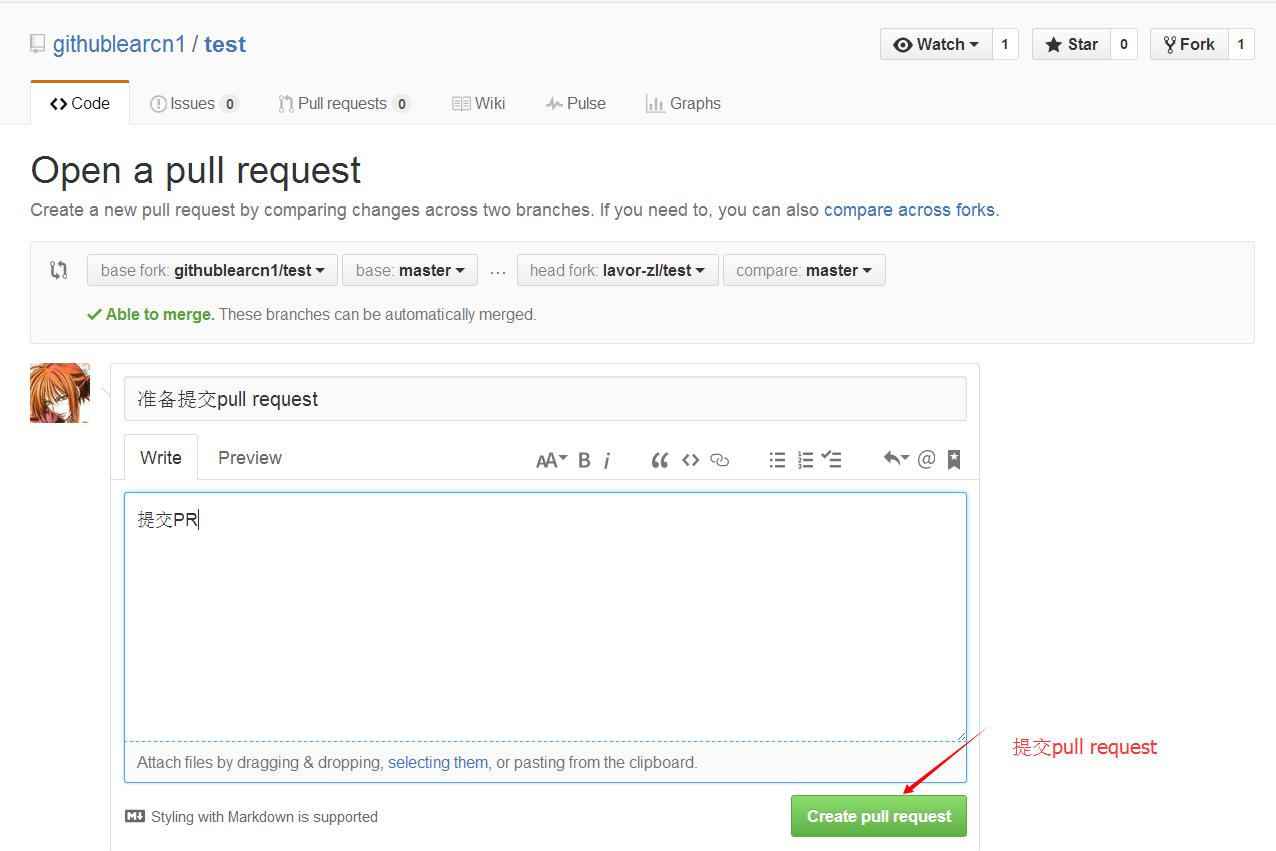The image size is (1276, 851).
Task: Go to the Pull requests tab
Action: click(x=344, y=103)
